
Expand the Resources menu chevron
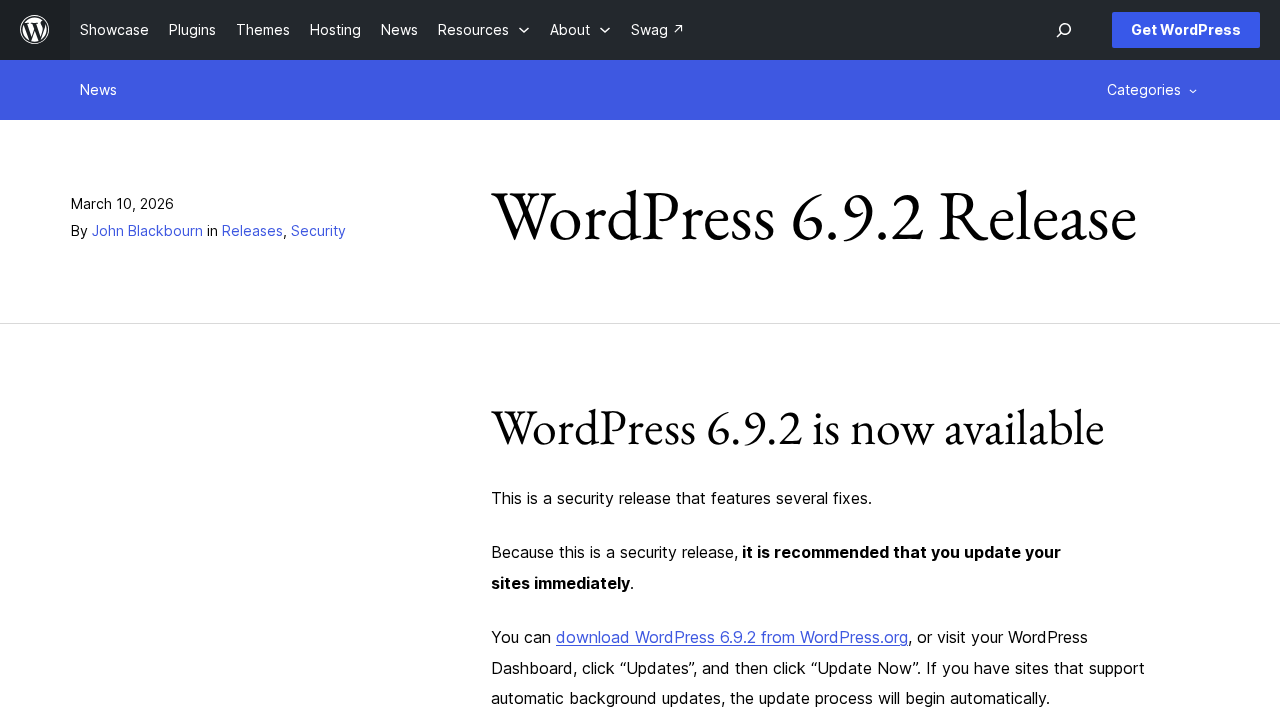[523, 30]
